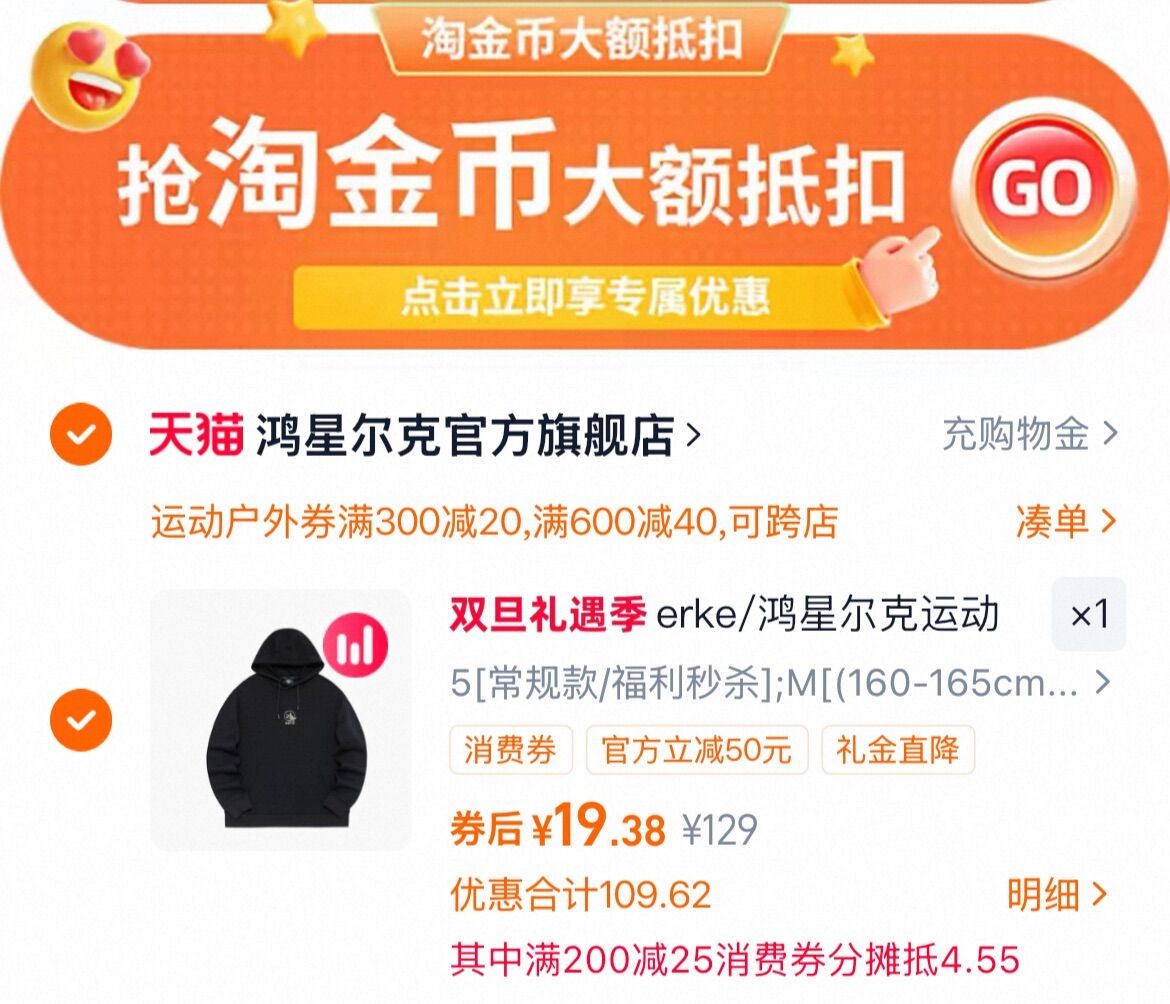
Task: Change the ×1 quantity selector
Action: click(x=1089, y=615)
